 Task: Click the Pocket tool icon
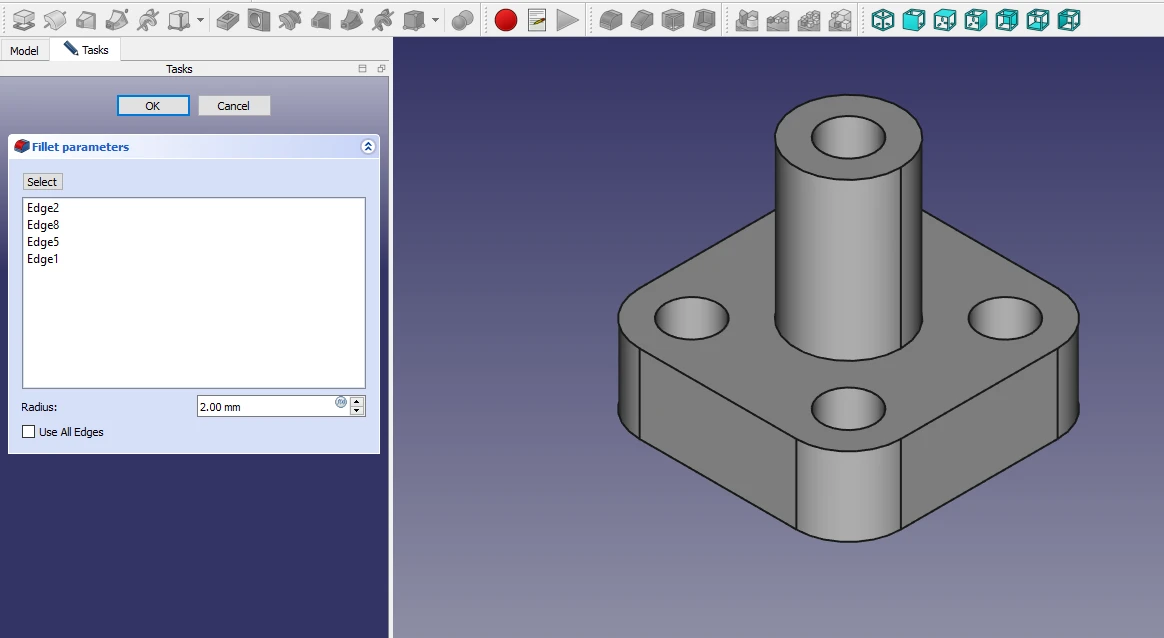pos(227,19)
